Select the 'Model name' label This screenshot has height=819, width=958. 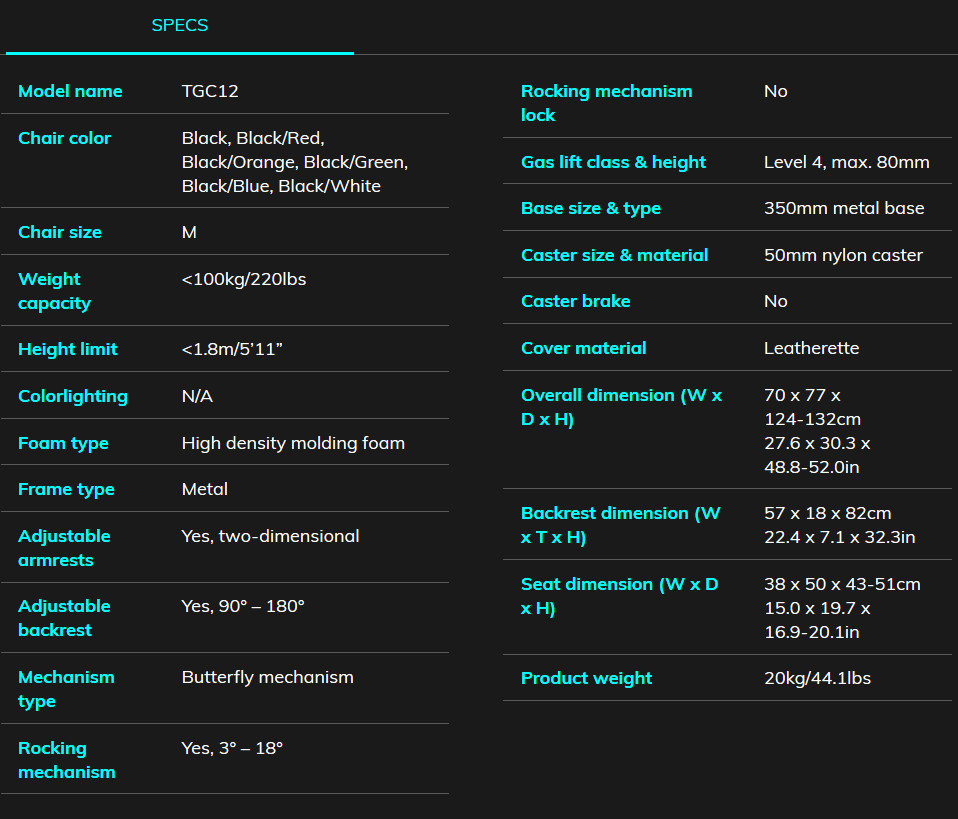(x=70, y=91)
